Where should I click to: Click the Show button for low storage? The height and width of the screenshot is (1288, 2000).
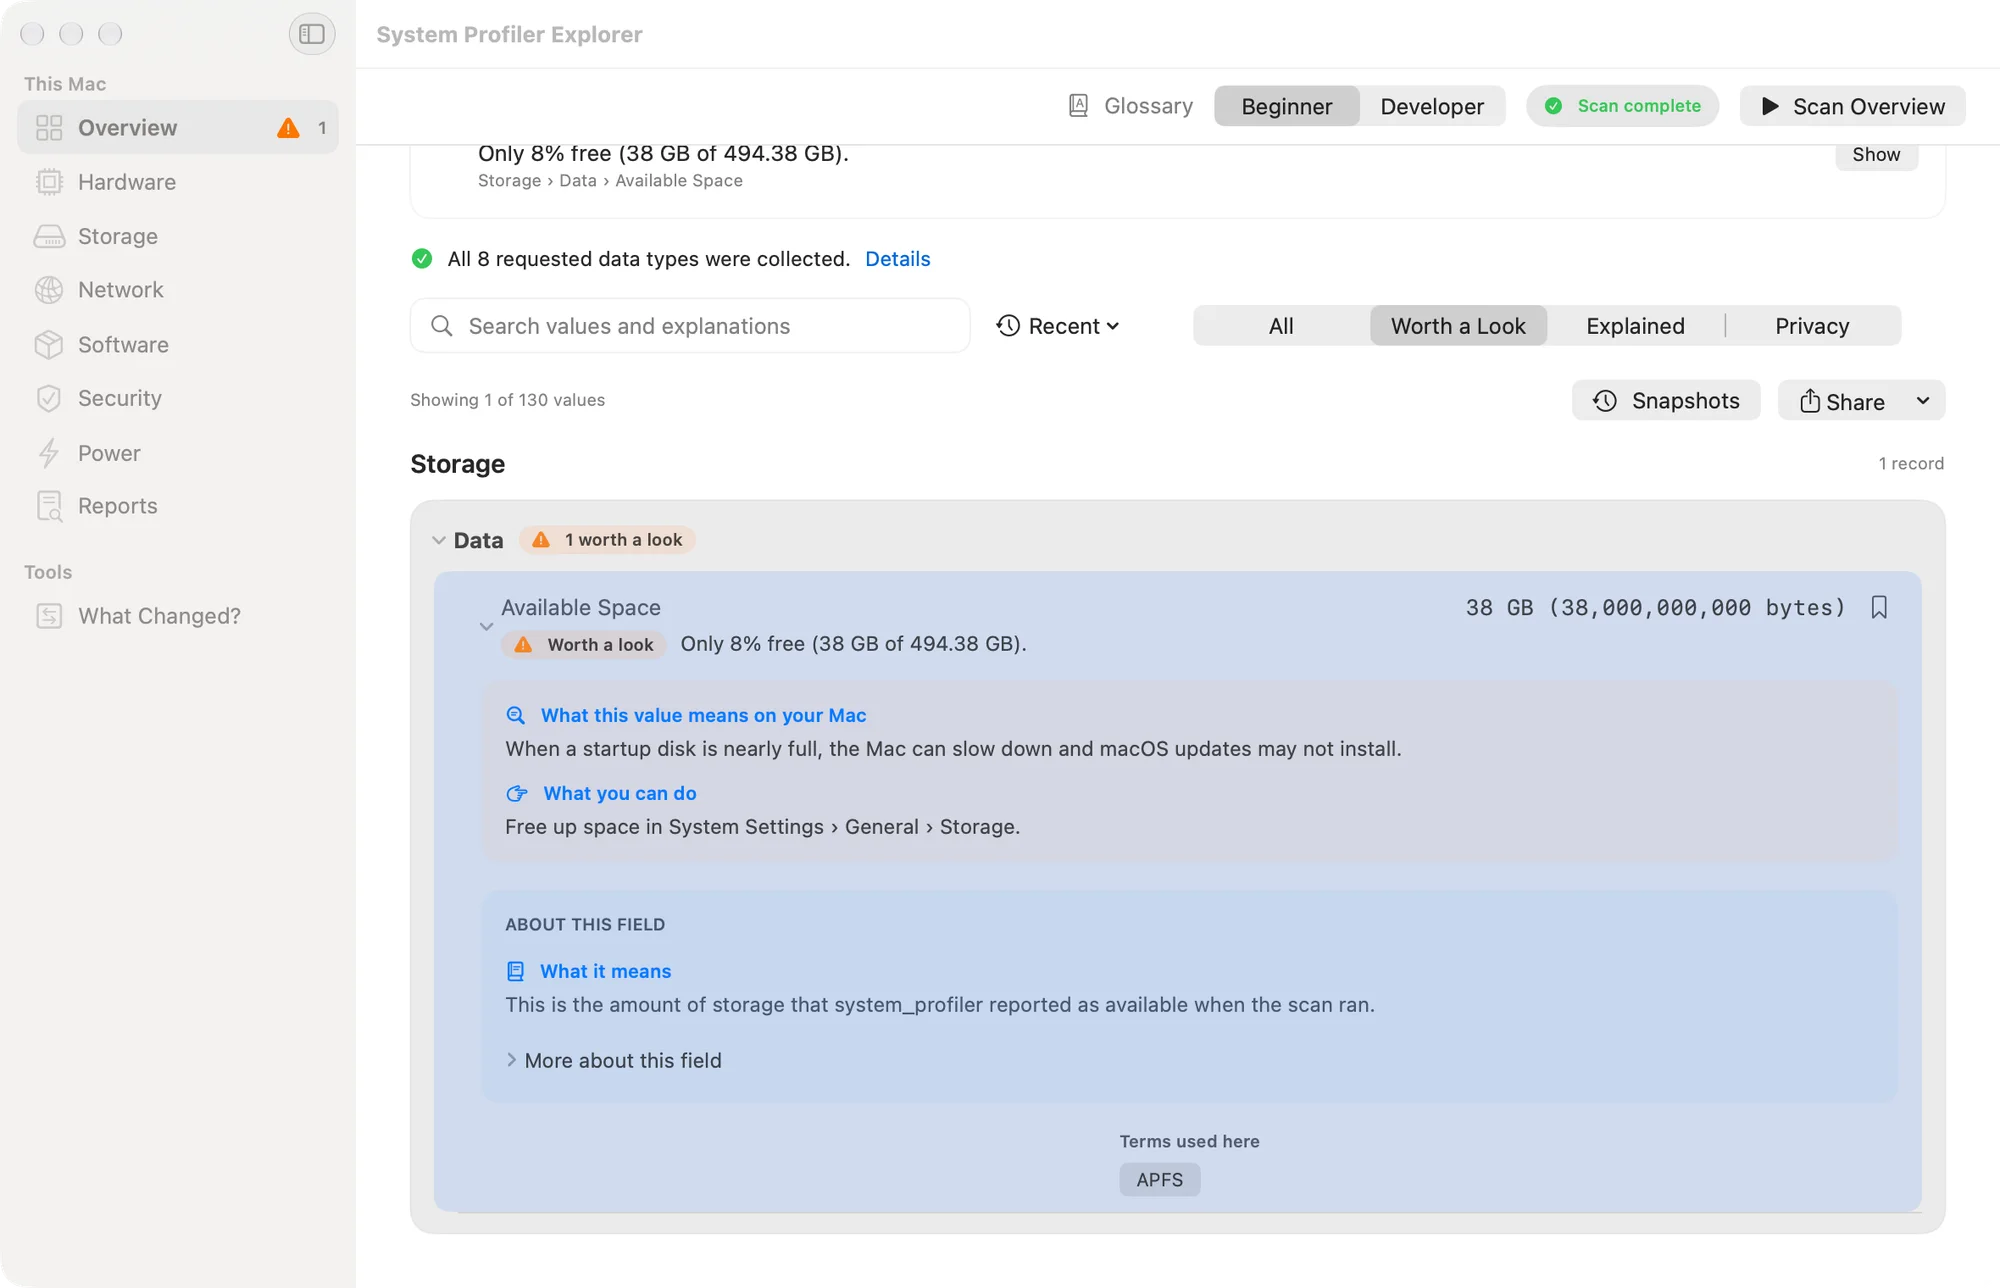(x=1876, y=155)
